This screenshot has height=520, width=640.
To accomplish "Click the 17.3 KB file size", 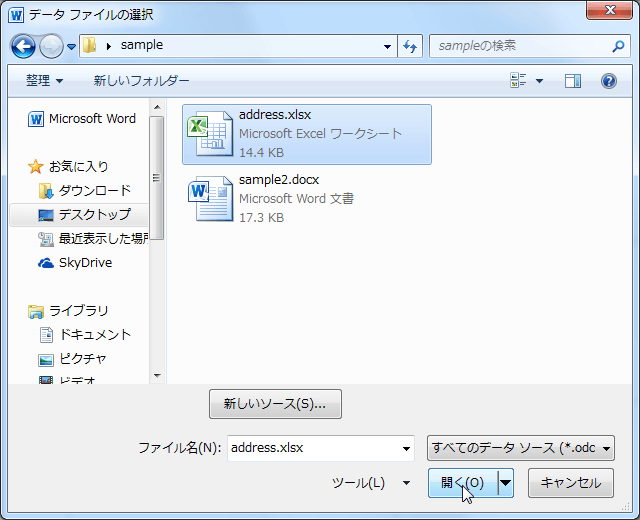I will [x=261, y=218].
